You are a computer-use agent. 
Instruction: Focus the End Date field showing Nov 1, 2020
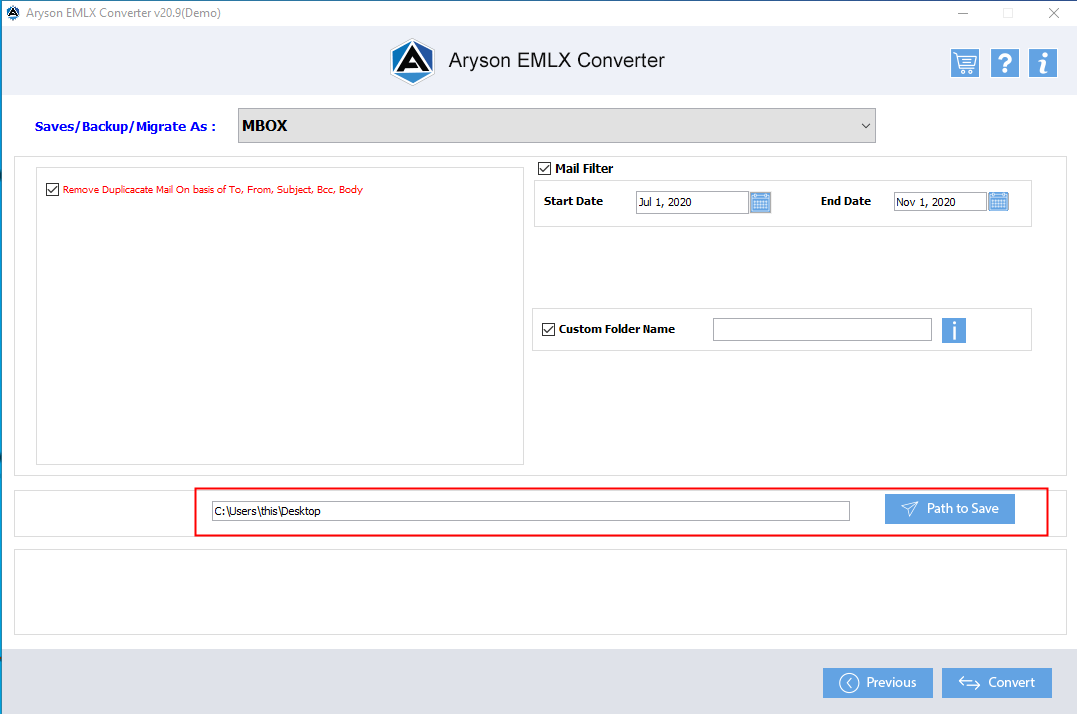click(940, 202)
